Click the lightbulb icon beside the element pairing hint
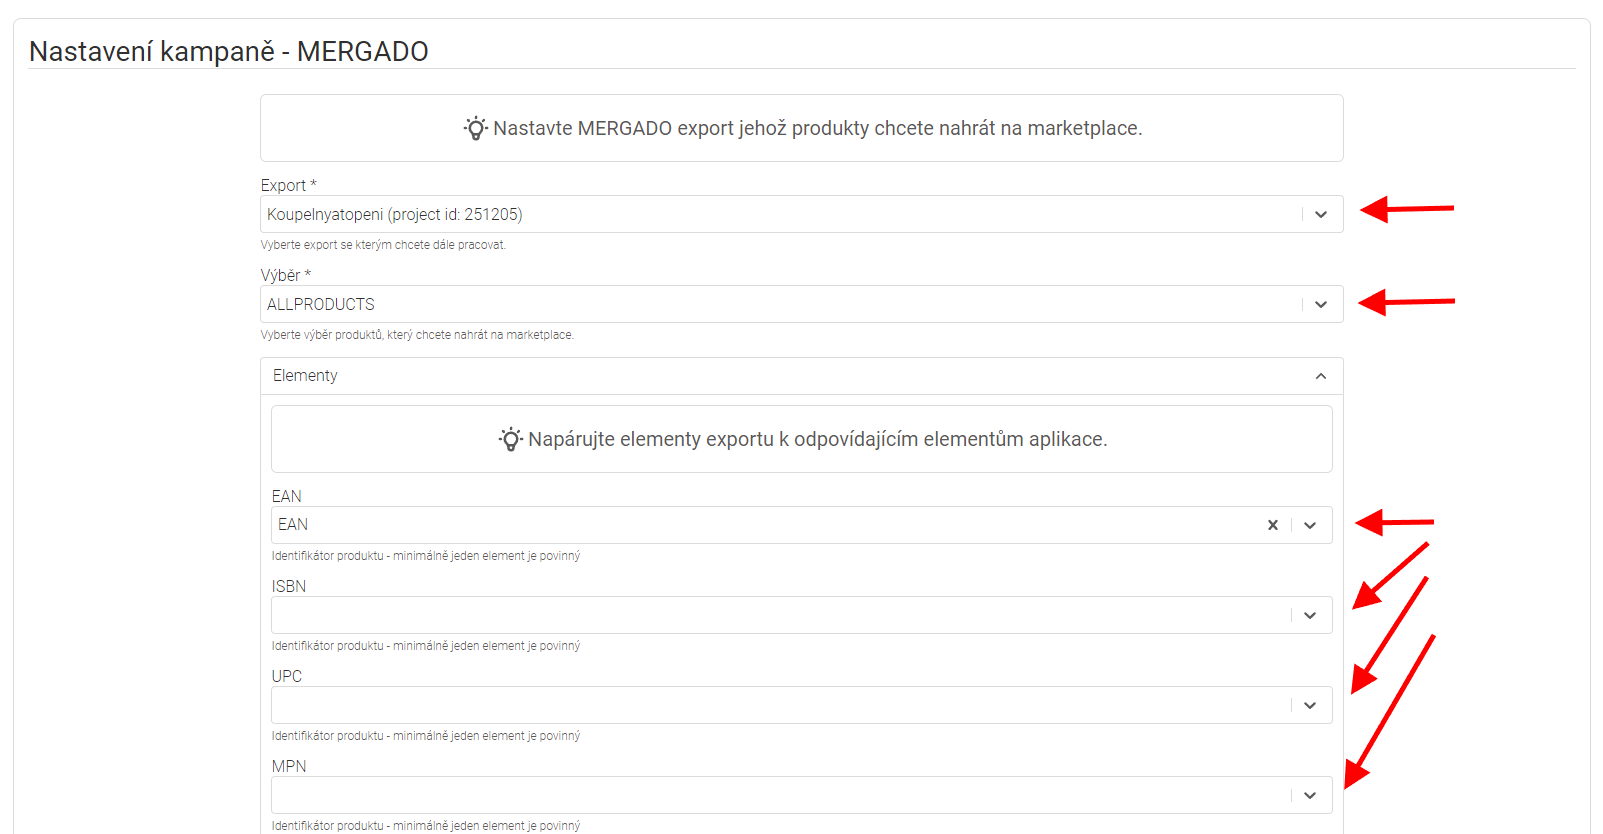 (511, 439)
